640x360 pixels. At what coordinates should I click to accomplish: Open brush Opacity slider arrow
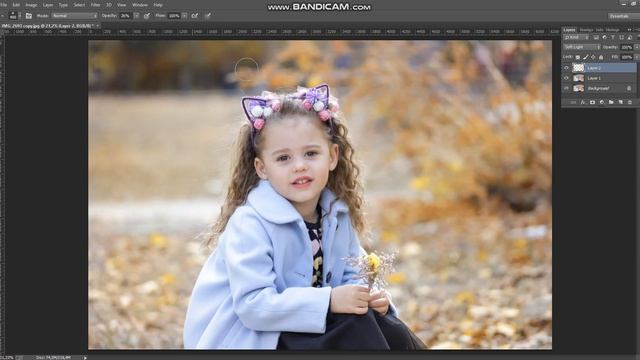tap(136, 16)
